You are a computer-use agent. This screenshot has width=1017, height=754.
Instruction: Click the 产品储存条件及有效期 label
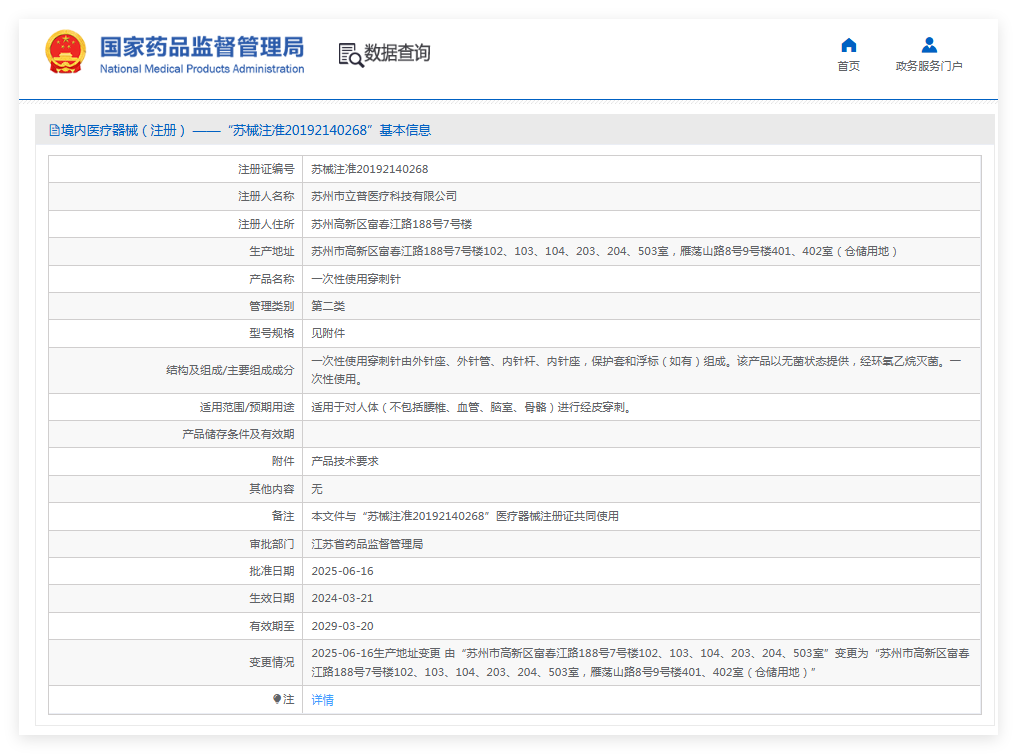click(x=238, y=434)
